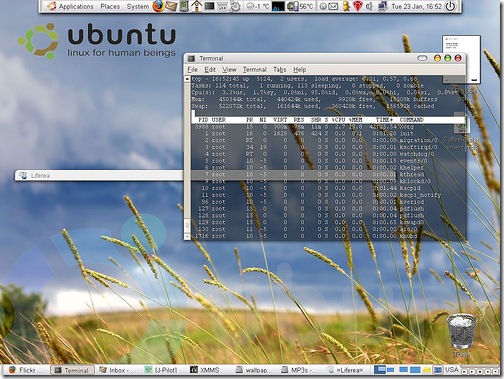504x379 pixels.
Task: Open the Places menu
Action: coord(110,6)
